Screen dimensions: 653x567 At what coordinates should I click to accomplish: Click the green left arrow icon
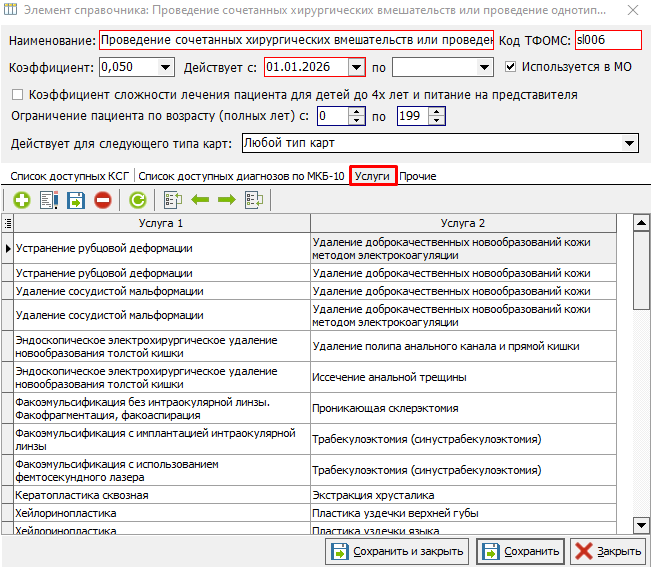coord(199,200)
